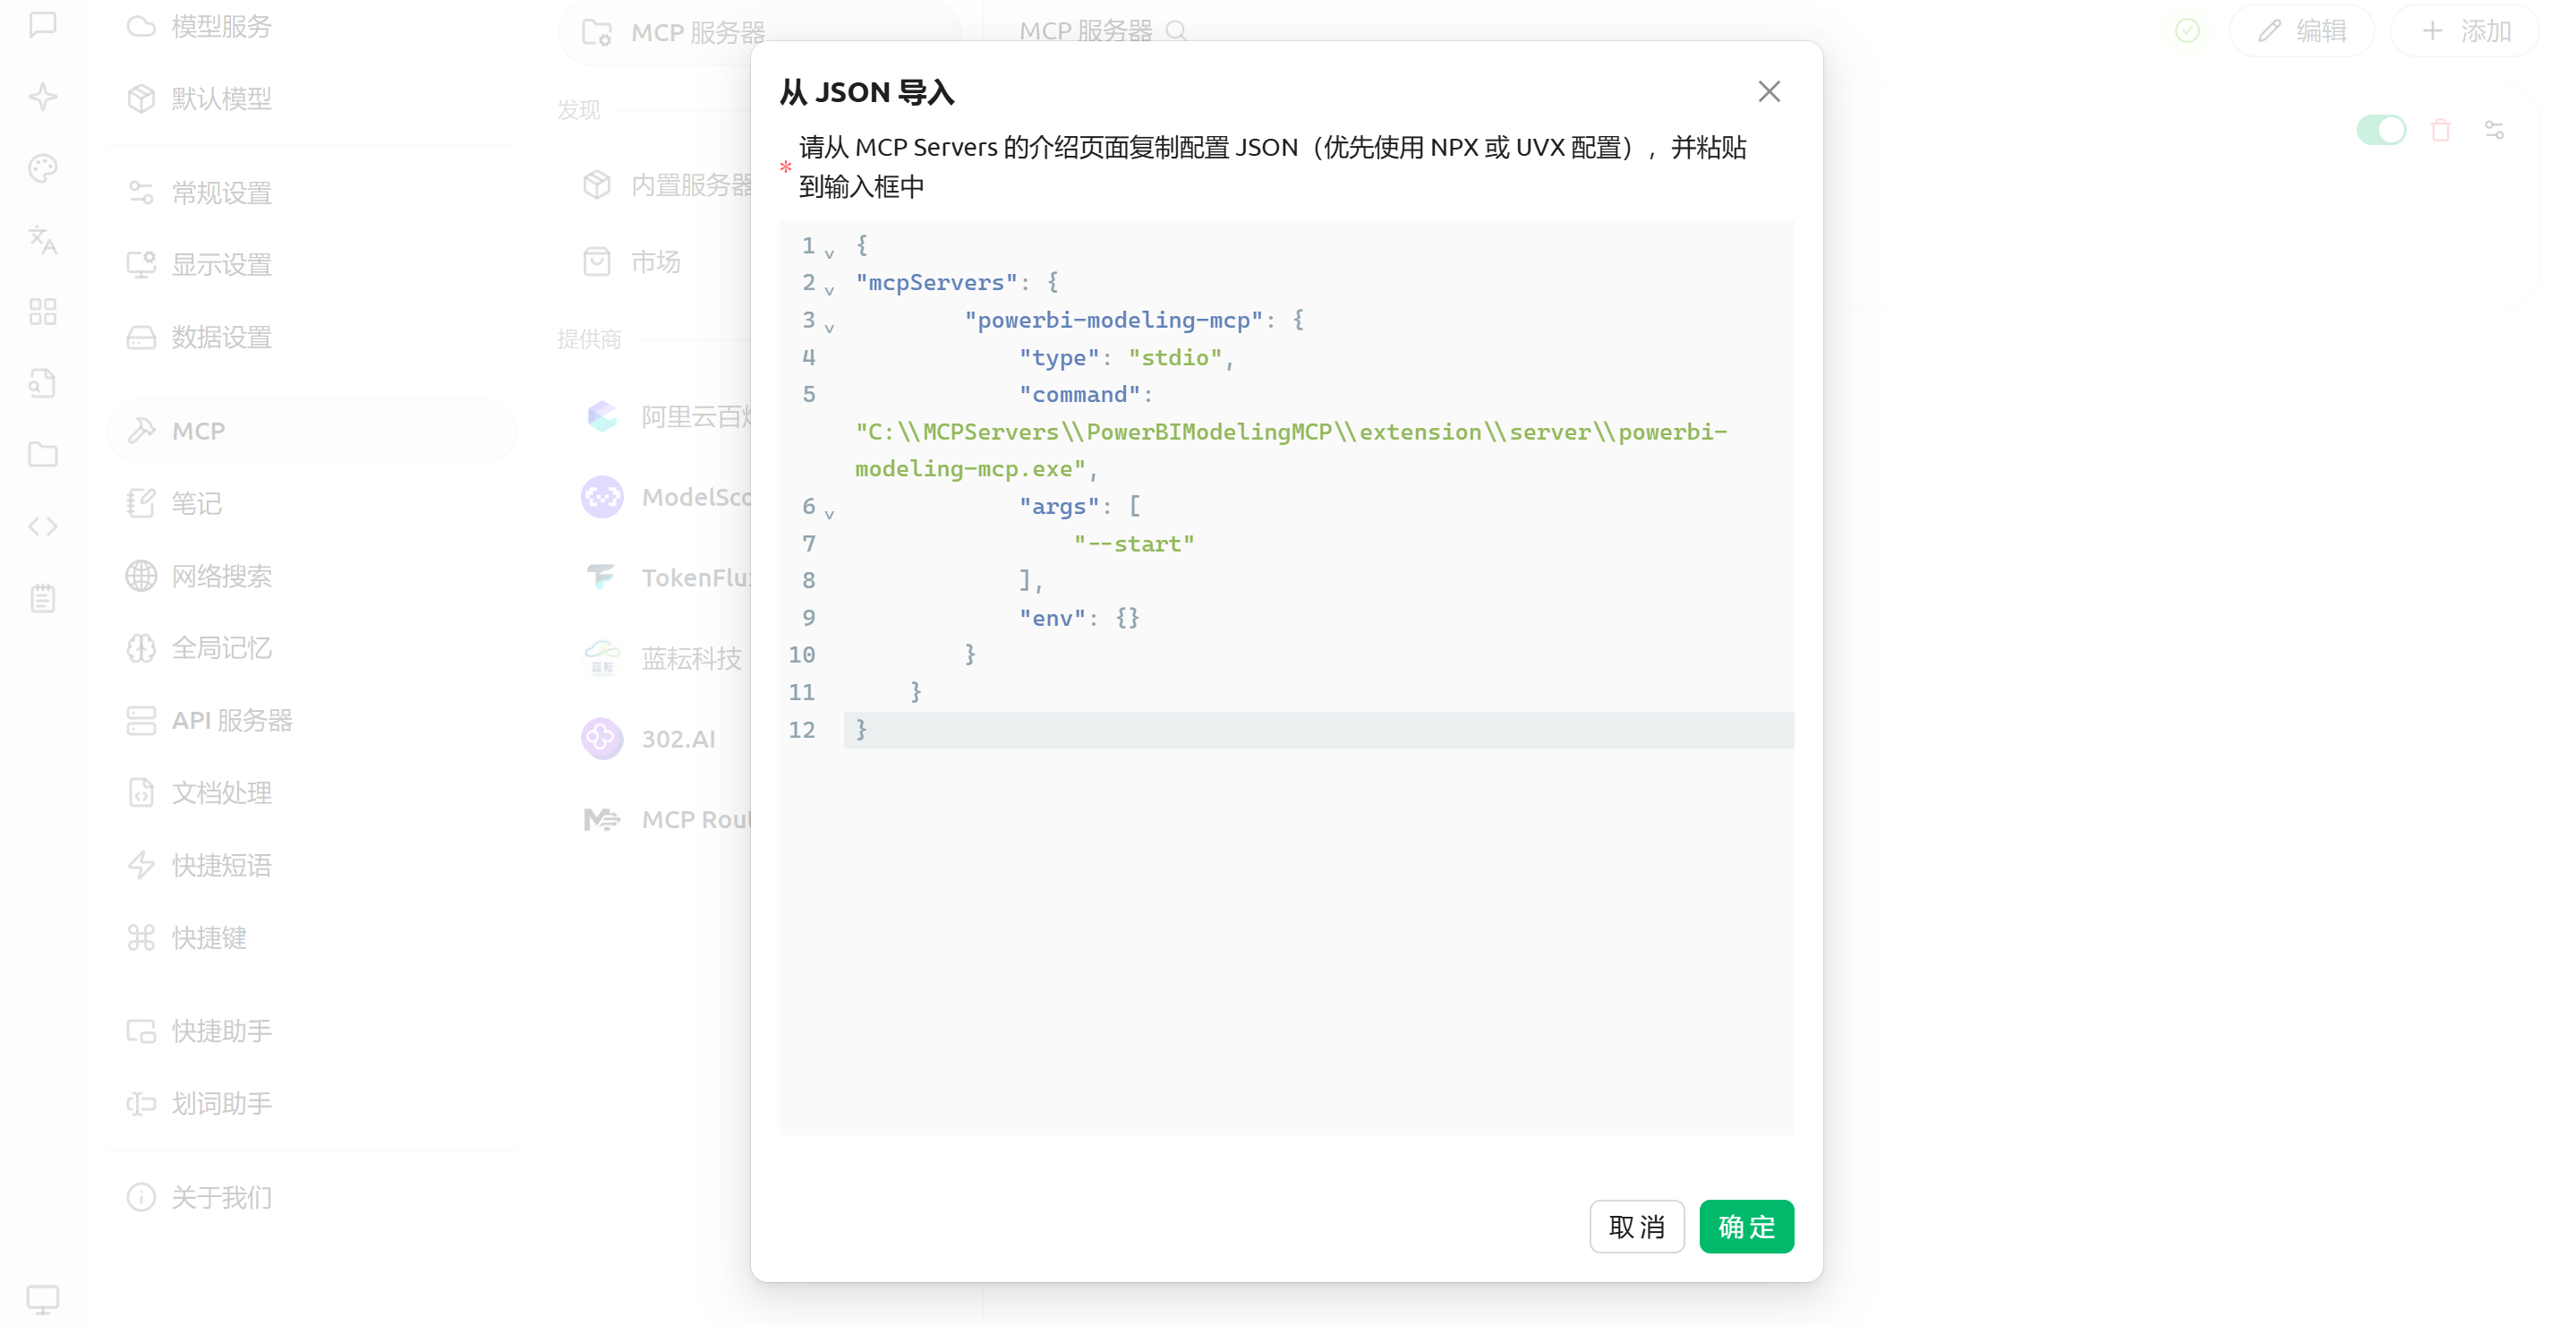Open the files folder sidebar icon
2576x1326 pixels.
coord(43,455)
